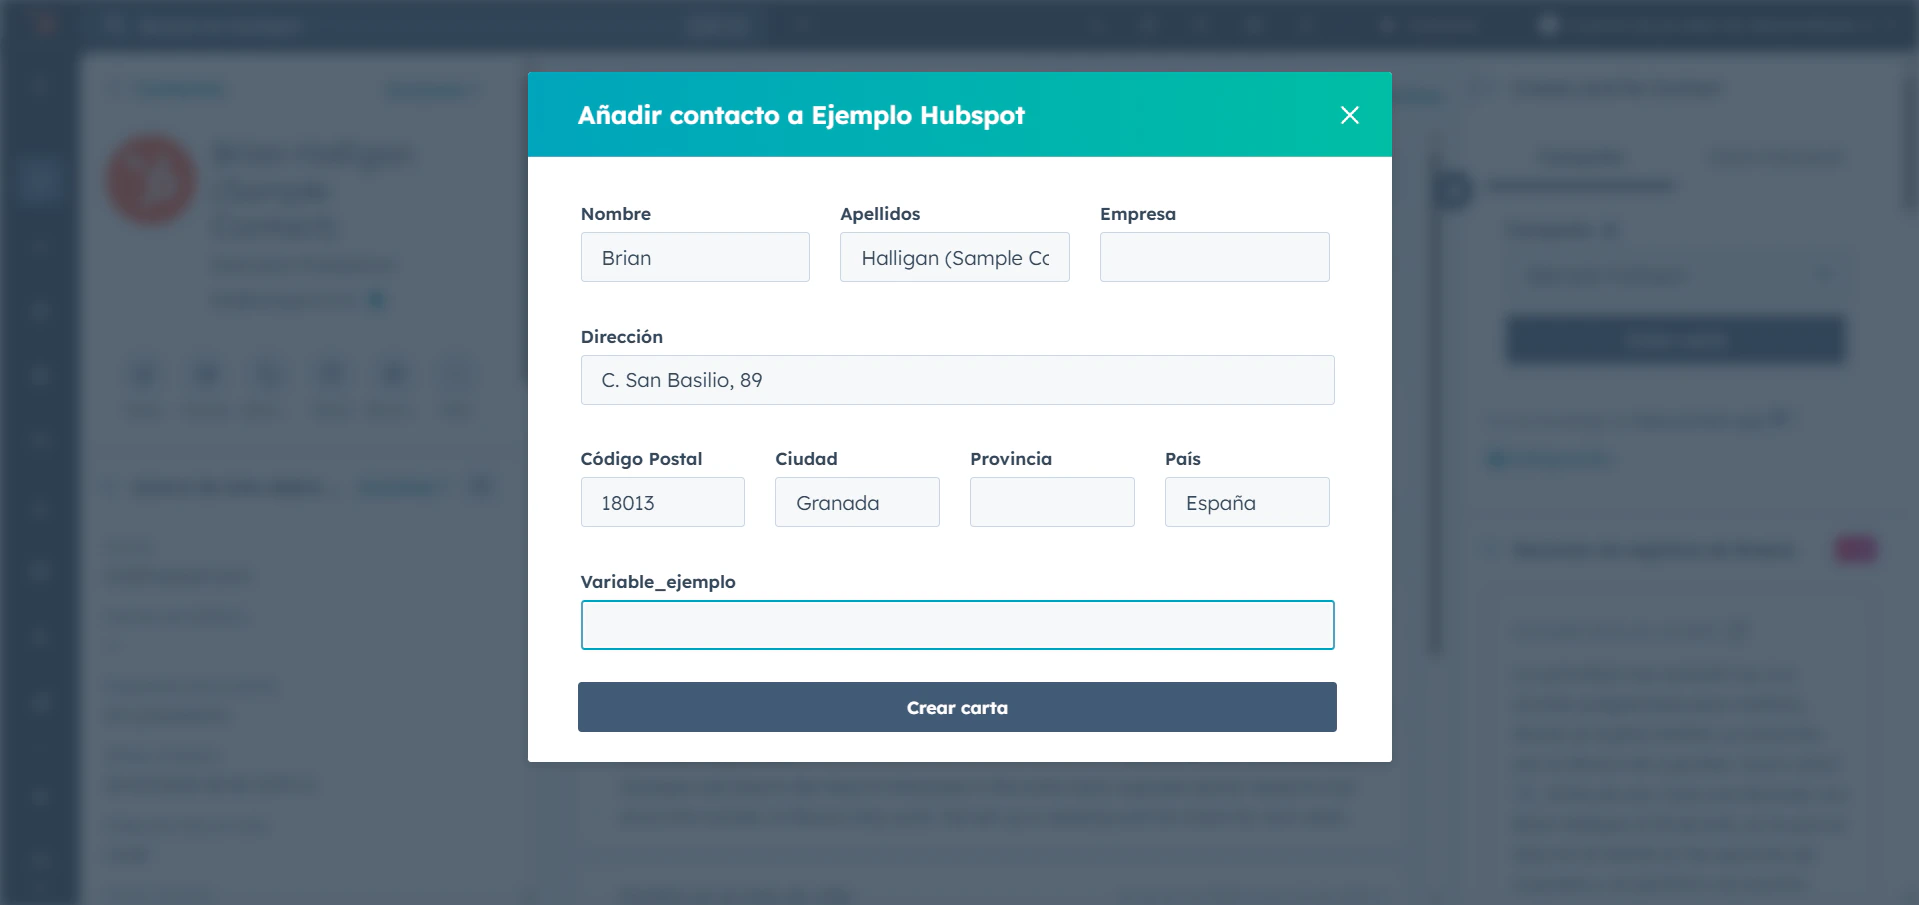The height and width of the screenshot is (905, 1919).
Task: Click the Crear carta button
Action: pos(957,707)
